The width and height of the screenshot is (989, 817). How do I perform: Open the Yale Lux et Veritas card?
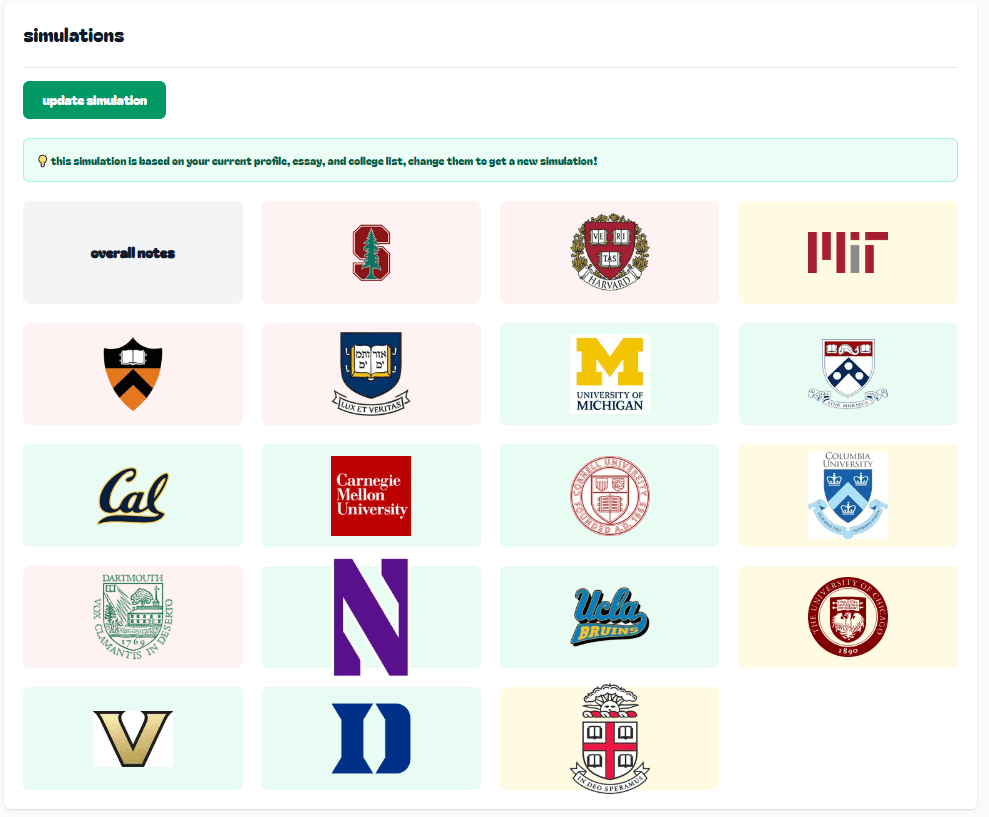click(372, 374)
